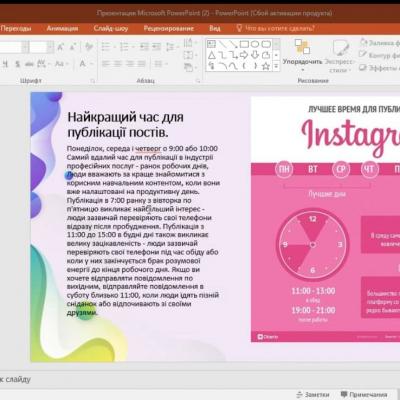
Task: Click the Упорядочить button
Action: click(302, 55)
